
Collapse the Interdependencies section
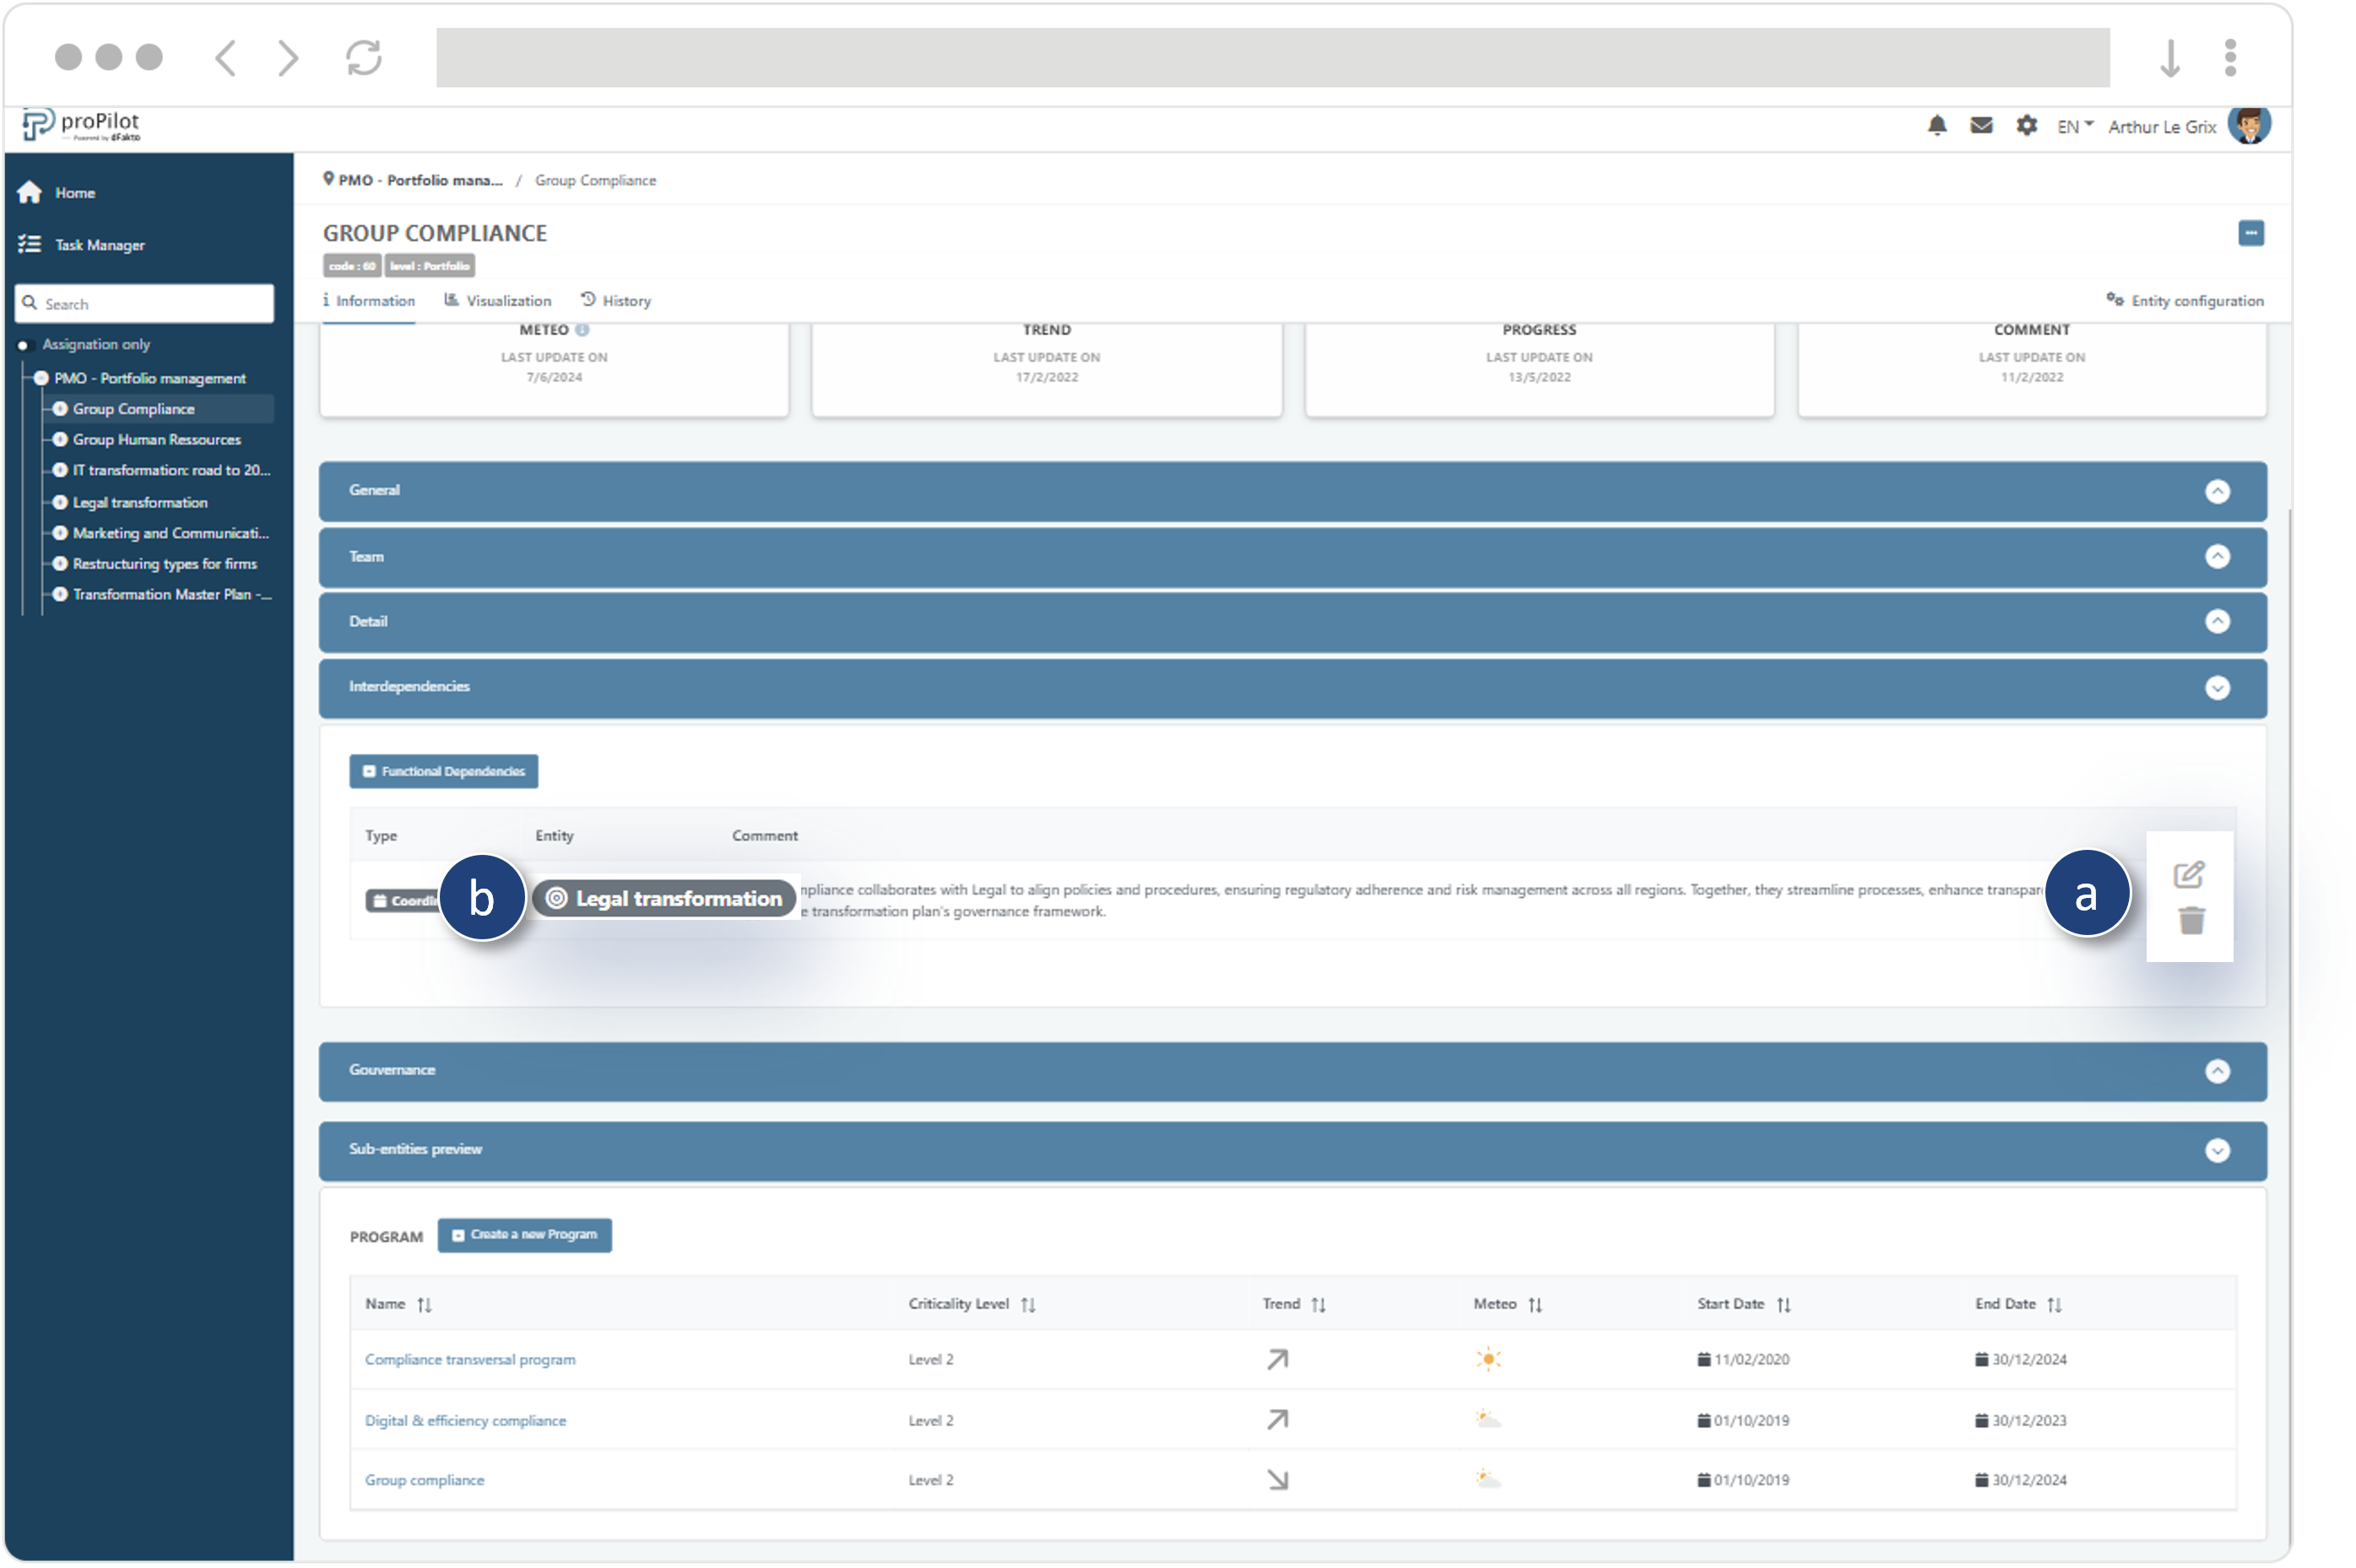pos(2217,688)
